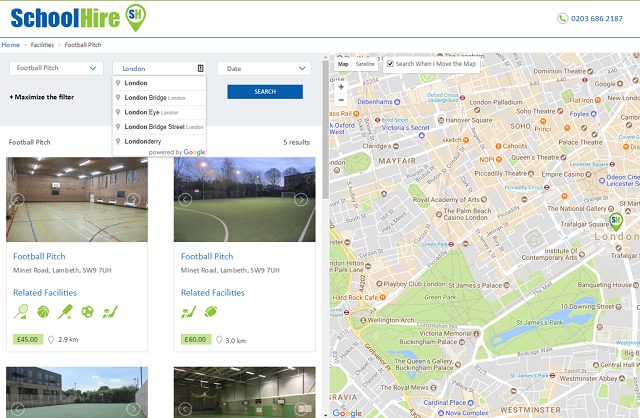Screen dimensions: 640x418
Task: Click the cricket bat facility icon
Action: (x=65, y=312)
